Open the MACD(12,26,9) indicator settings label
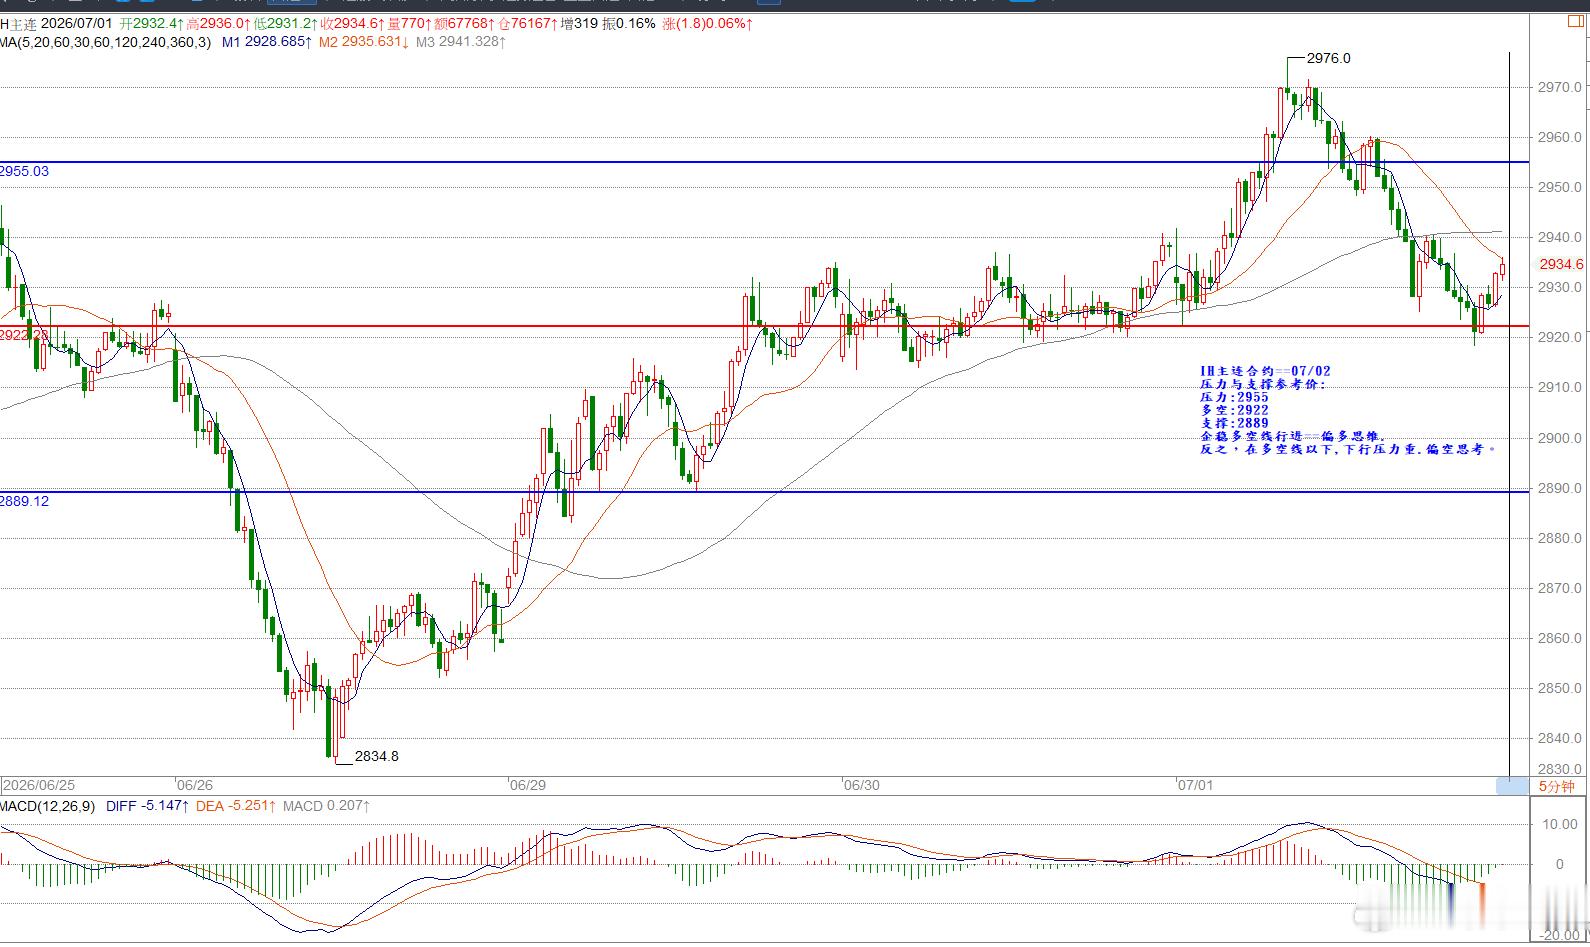Viewport: 1590px width, 947px height. click(x=48, y=806)
